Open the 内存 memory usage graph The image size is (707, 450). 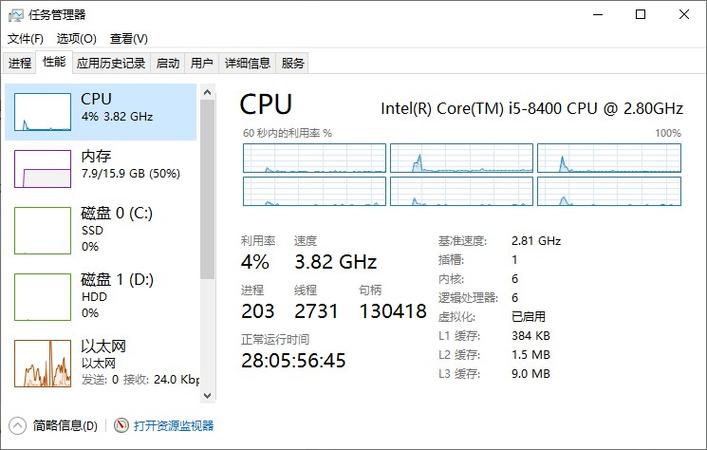[42, 169]
